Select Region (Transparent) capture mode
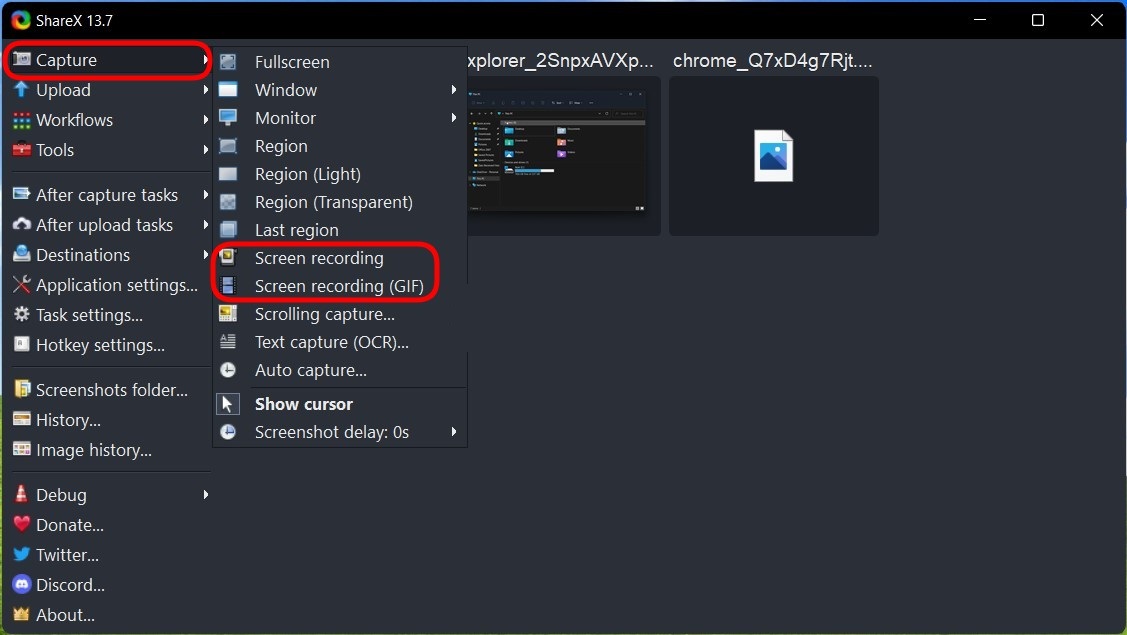Image resolution: width=1127 pixels, height=635 pixels. (333, 202)
